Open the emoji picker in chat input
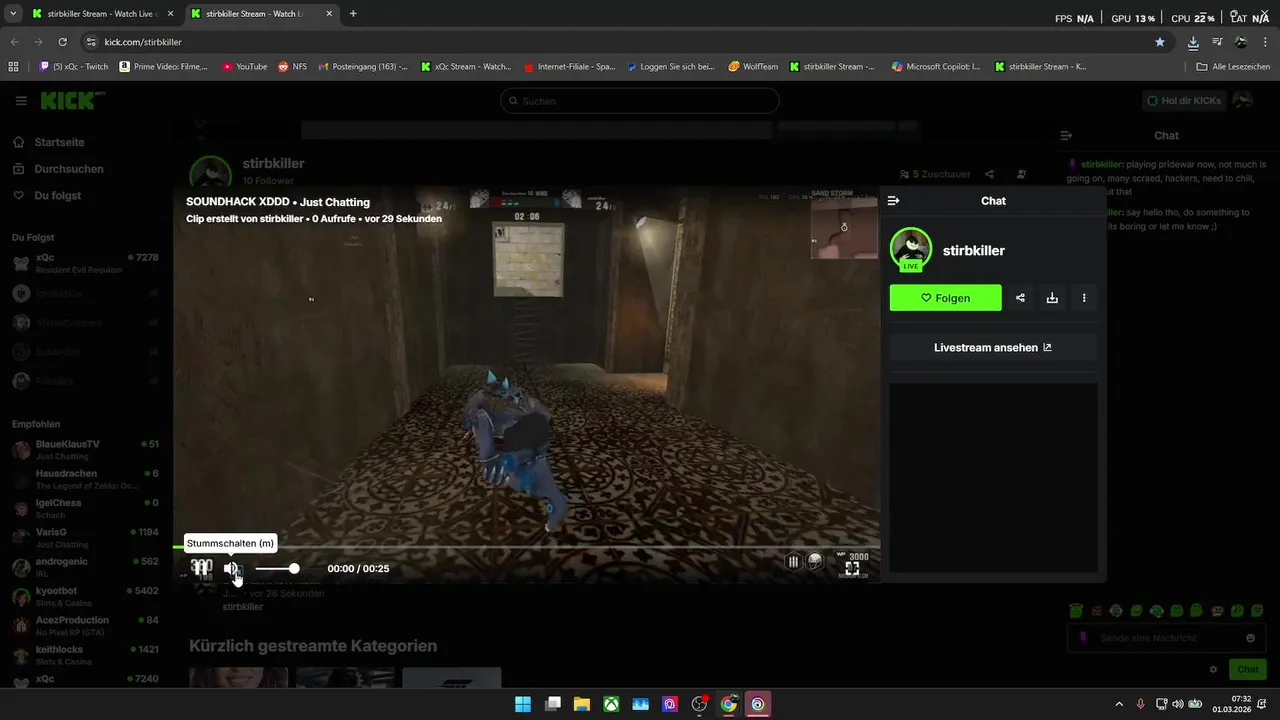 point(1250,638)
